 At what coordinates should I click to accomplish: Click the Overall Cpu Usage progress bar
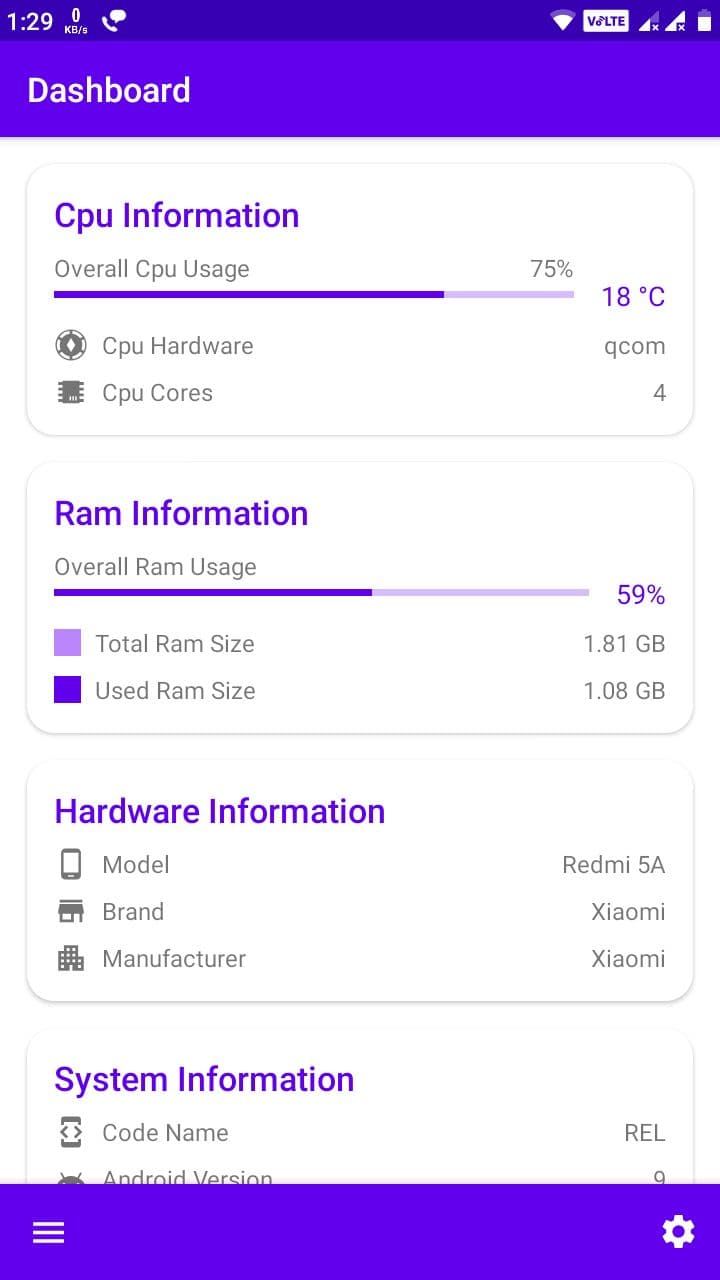coord(314,294)
